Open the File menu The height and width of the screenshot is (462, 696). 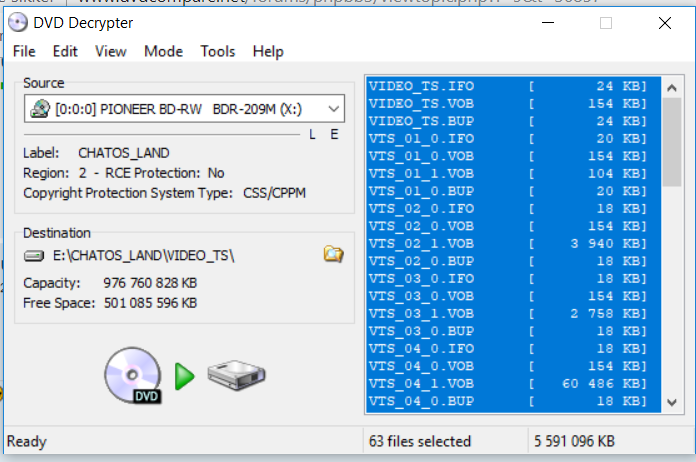24,51
